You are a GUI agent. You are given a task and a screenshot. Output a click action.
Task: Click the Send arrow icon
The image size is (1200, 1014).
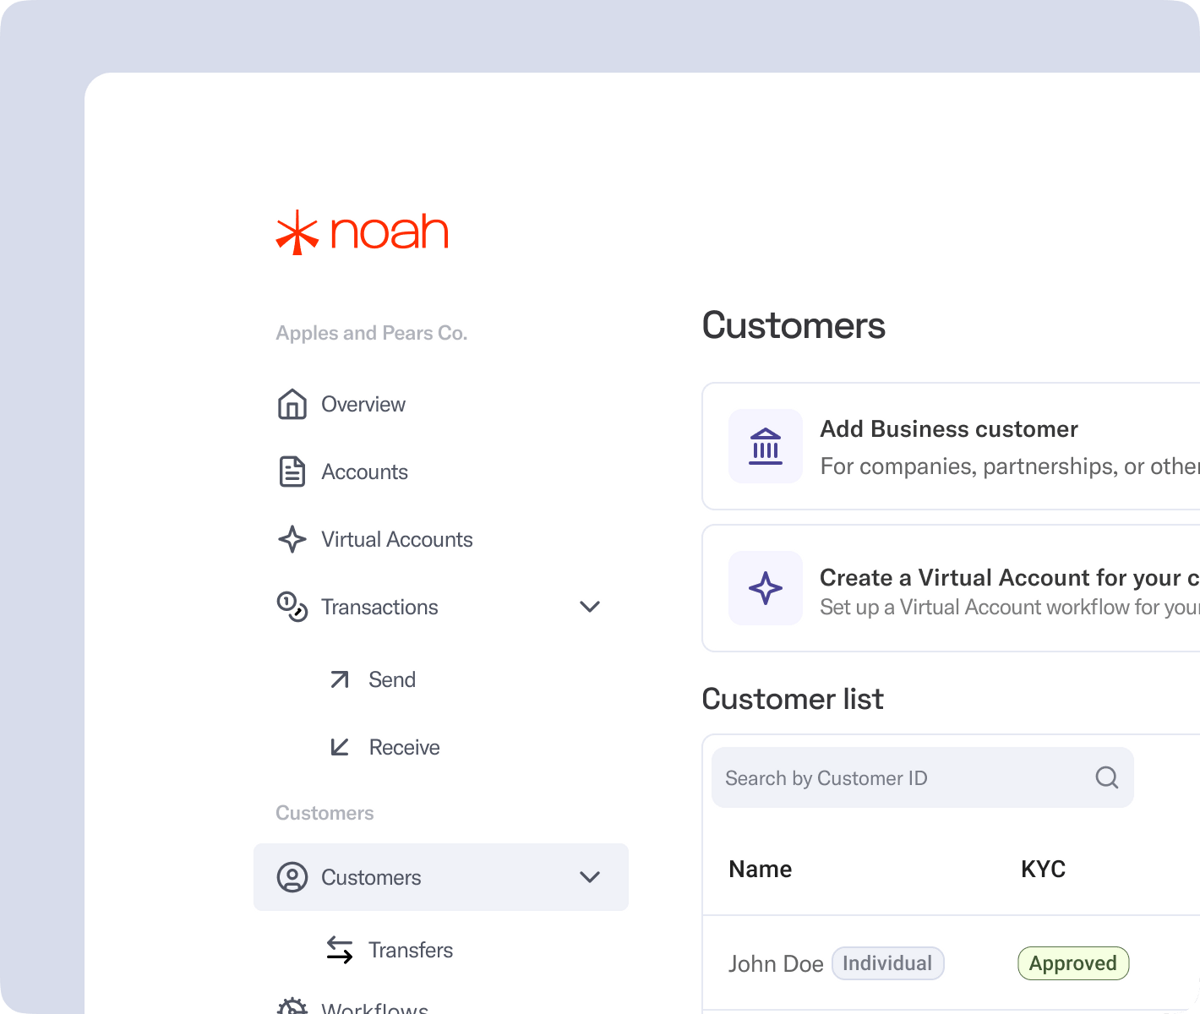(x=340, y=680)
